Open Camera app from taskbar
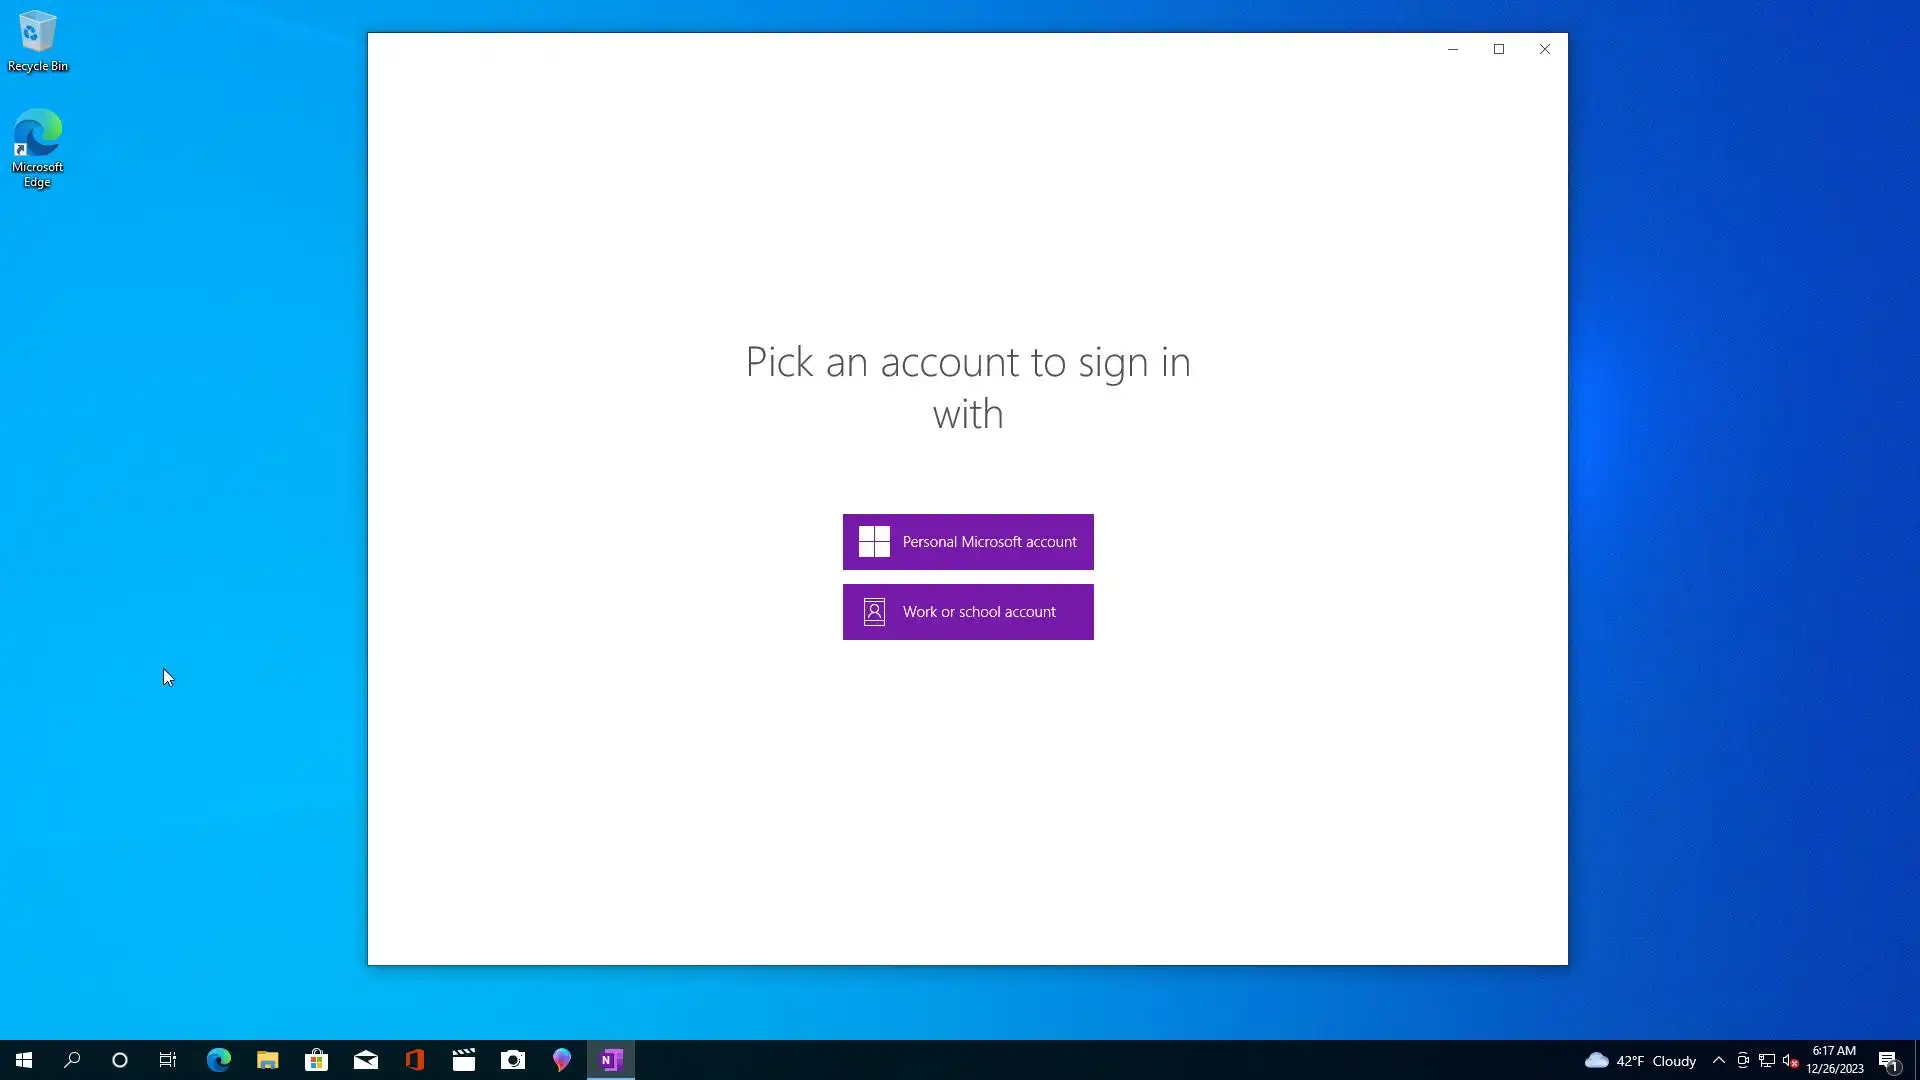1920x1080 pixels. [512, 1060]
